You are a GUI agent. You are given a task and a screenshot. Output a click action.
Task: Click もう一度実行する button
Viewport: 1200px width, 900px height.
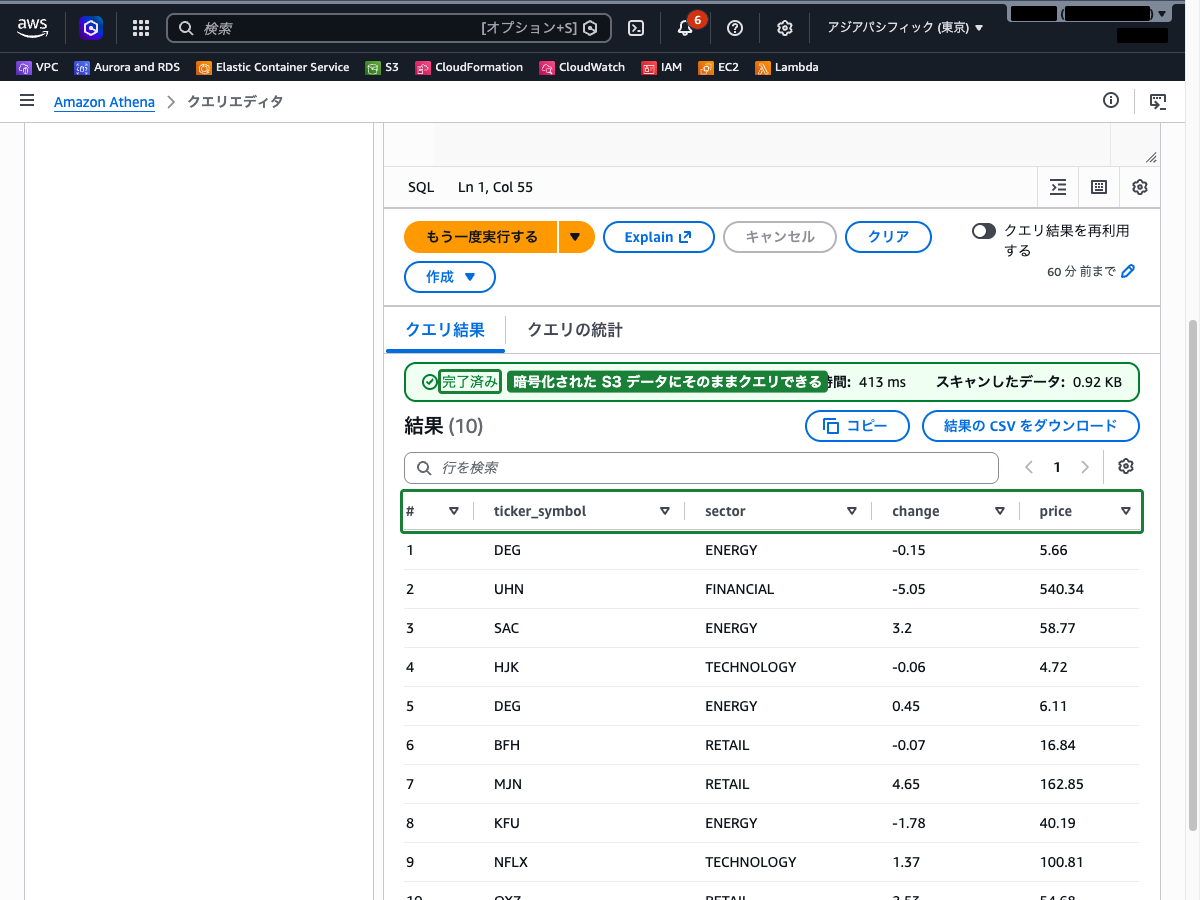[x=481, y=237]
